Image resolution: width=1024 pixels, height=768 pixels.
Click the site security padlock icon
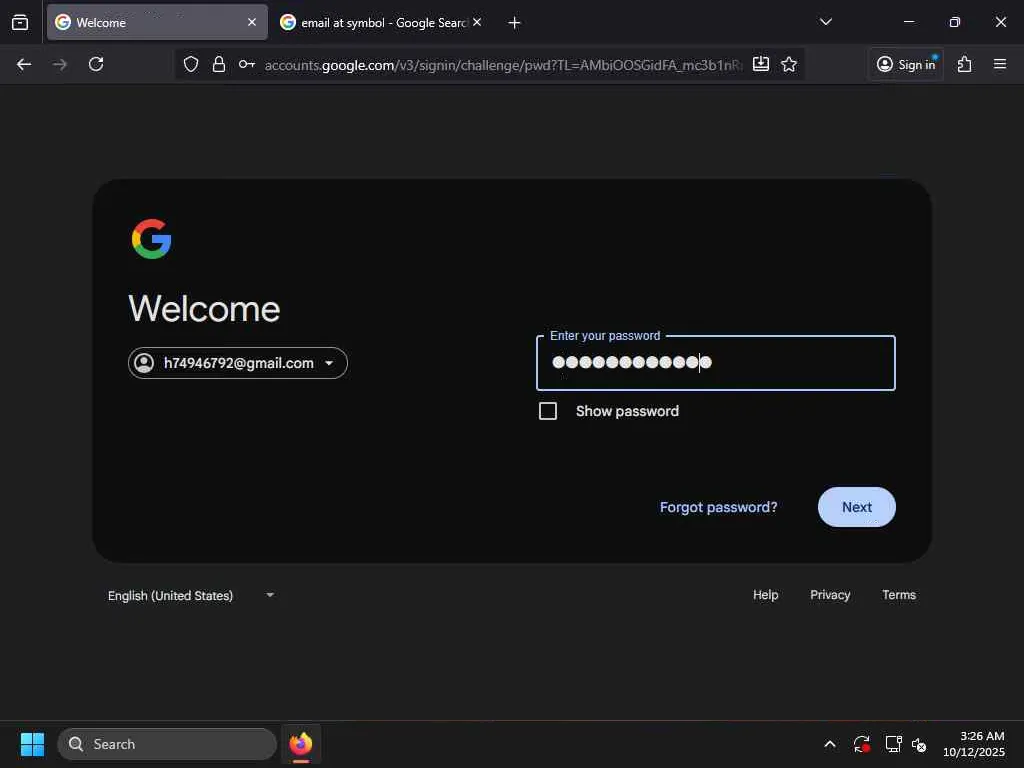pyautogui.click(x=219, y=64)
